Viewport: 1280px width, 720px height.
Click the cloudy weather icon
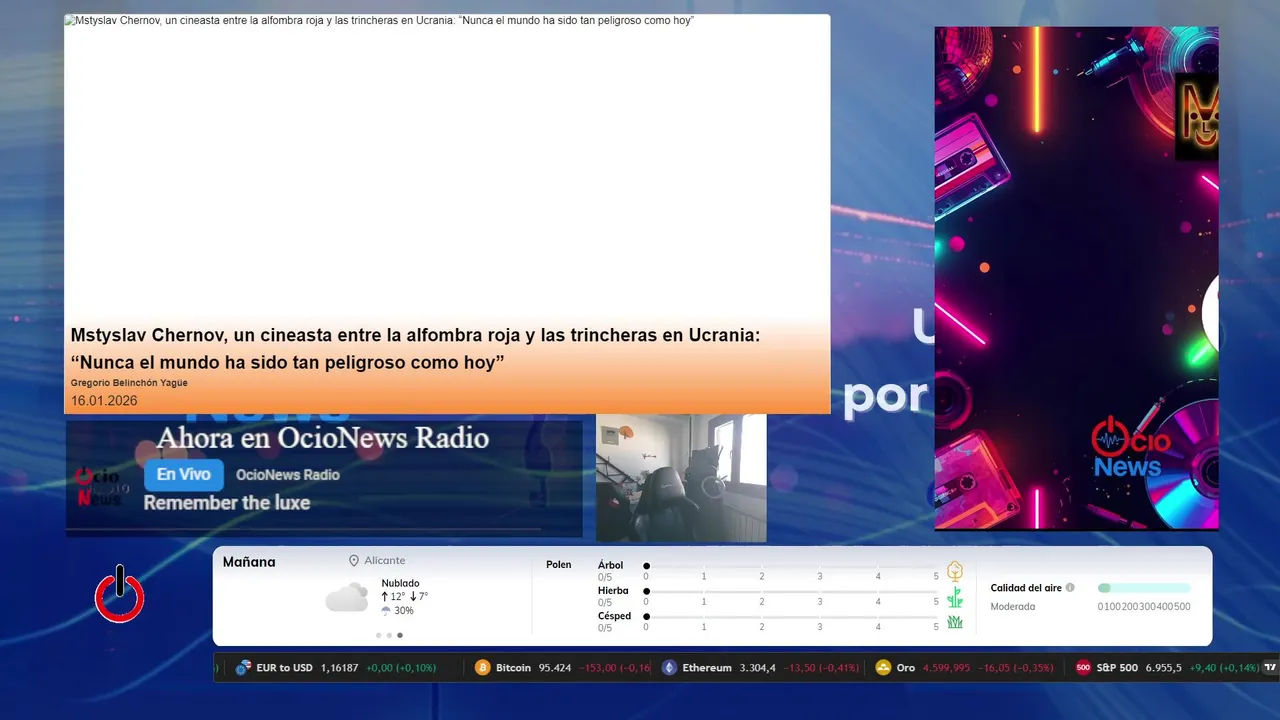coord(347,597)
